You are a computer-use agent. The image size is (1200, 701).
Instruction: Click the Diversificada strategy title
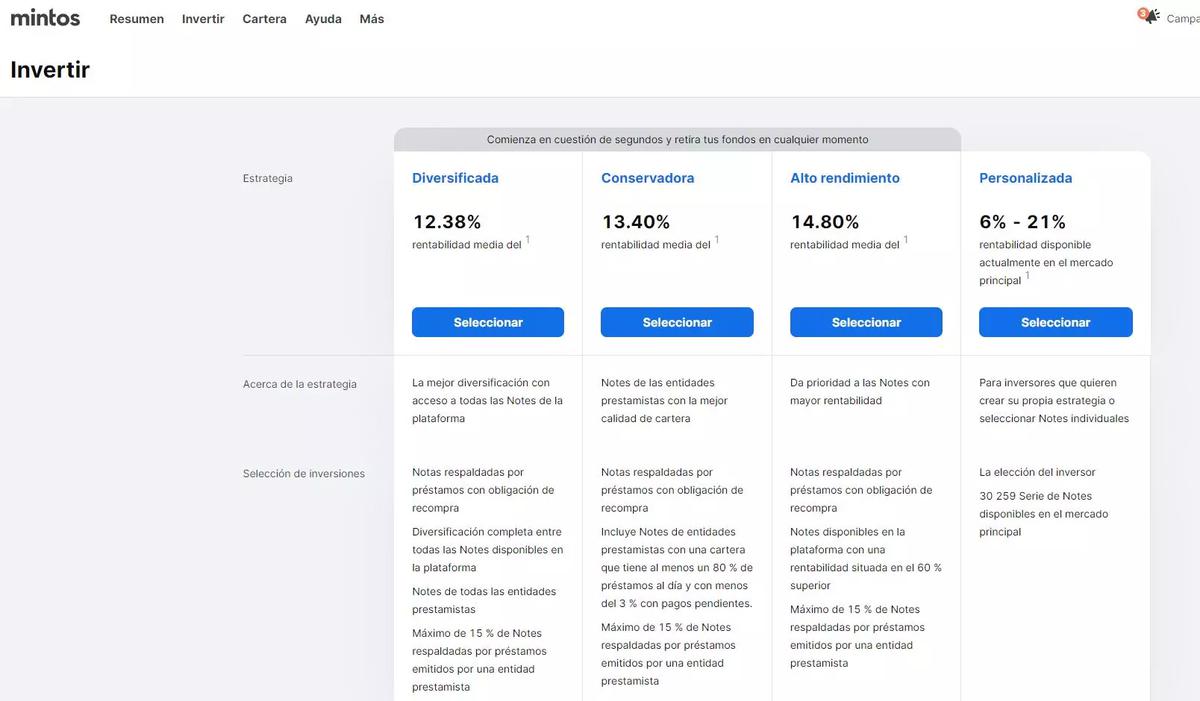455,177
